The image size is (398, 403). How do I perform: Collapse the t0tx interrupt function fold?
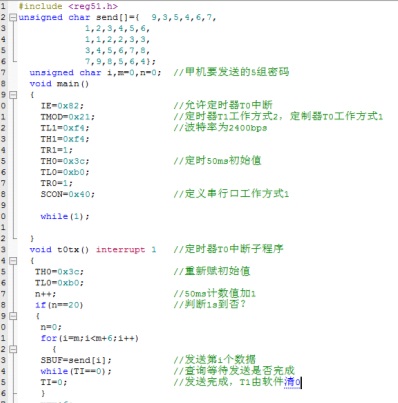13,261
